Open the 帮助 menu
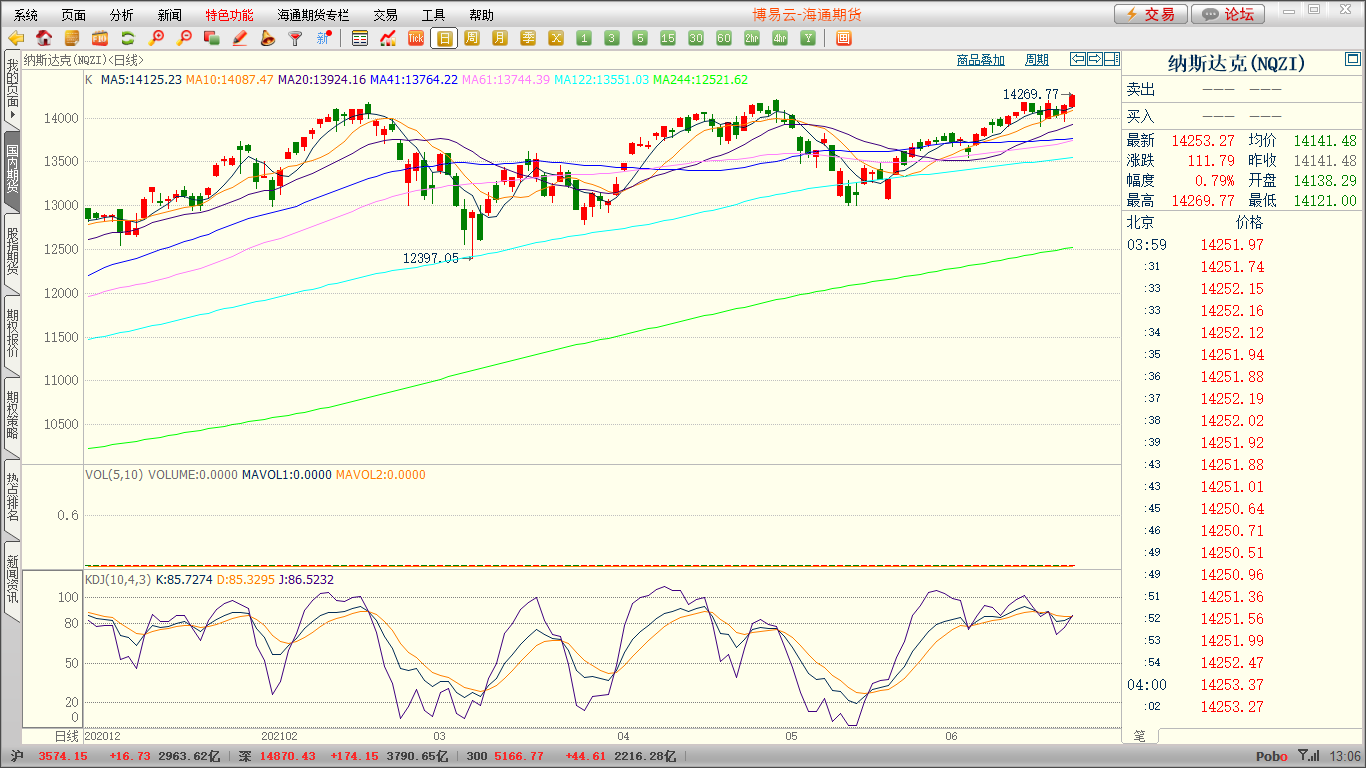The image size is (1366, 768). 481,15
